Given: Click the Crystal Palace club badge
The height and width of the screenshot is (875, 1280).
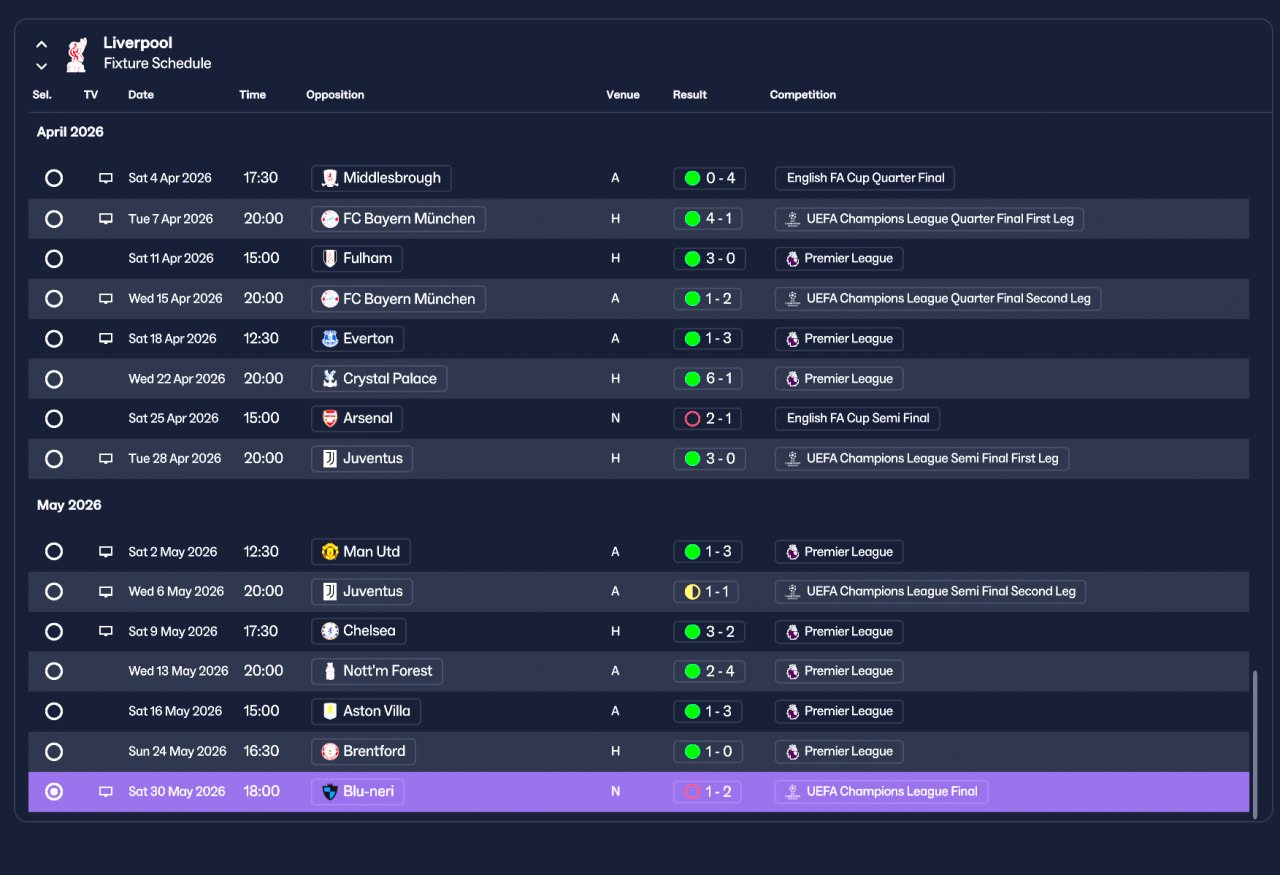Looking at the screenshot, I should 330,379.
